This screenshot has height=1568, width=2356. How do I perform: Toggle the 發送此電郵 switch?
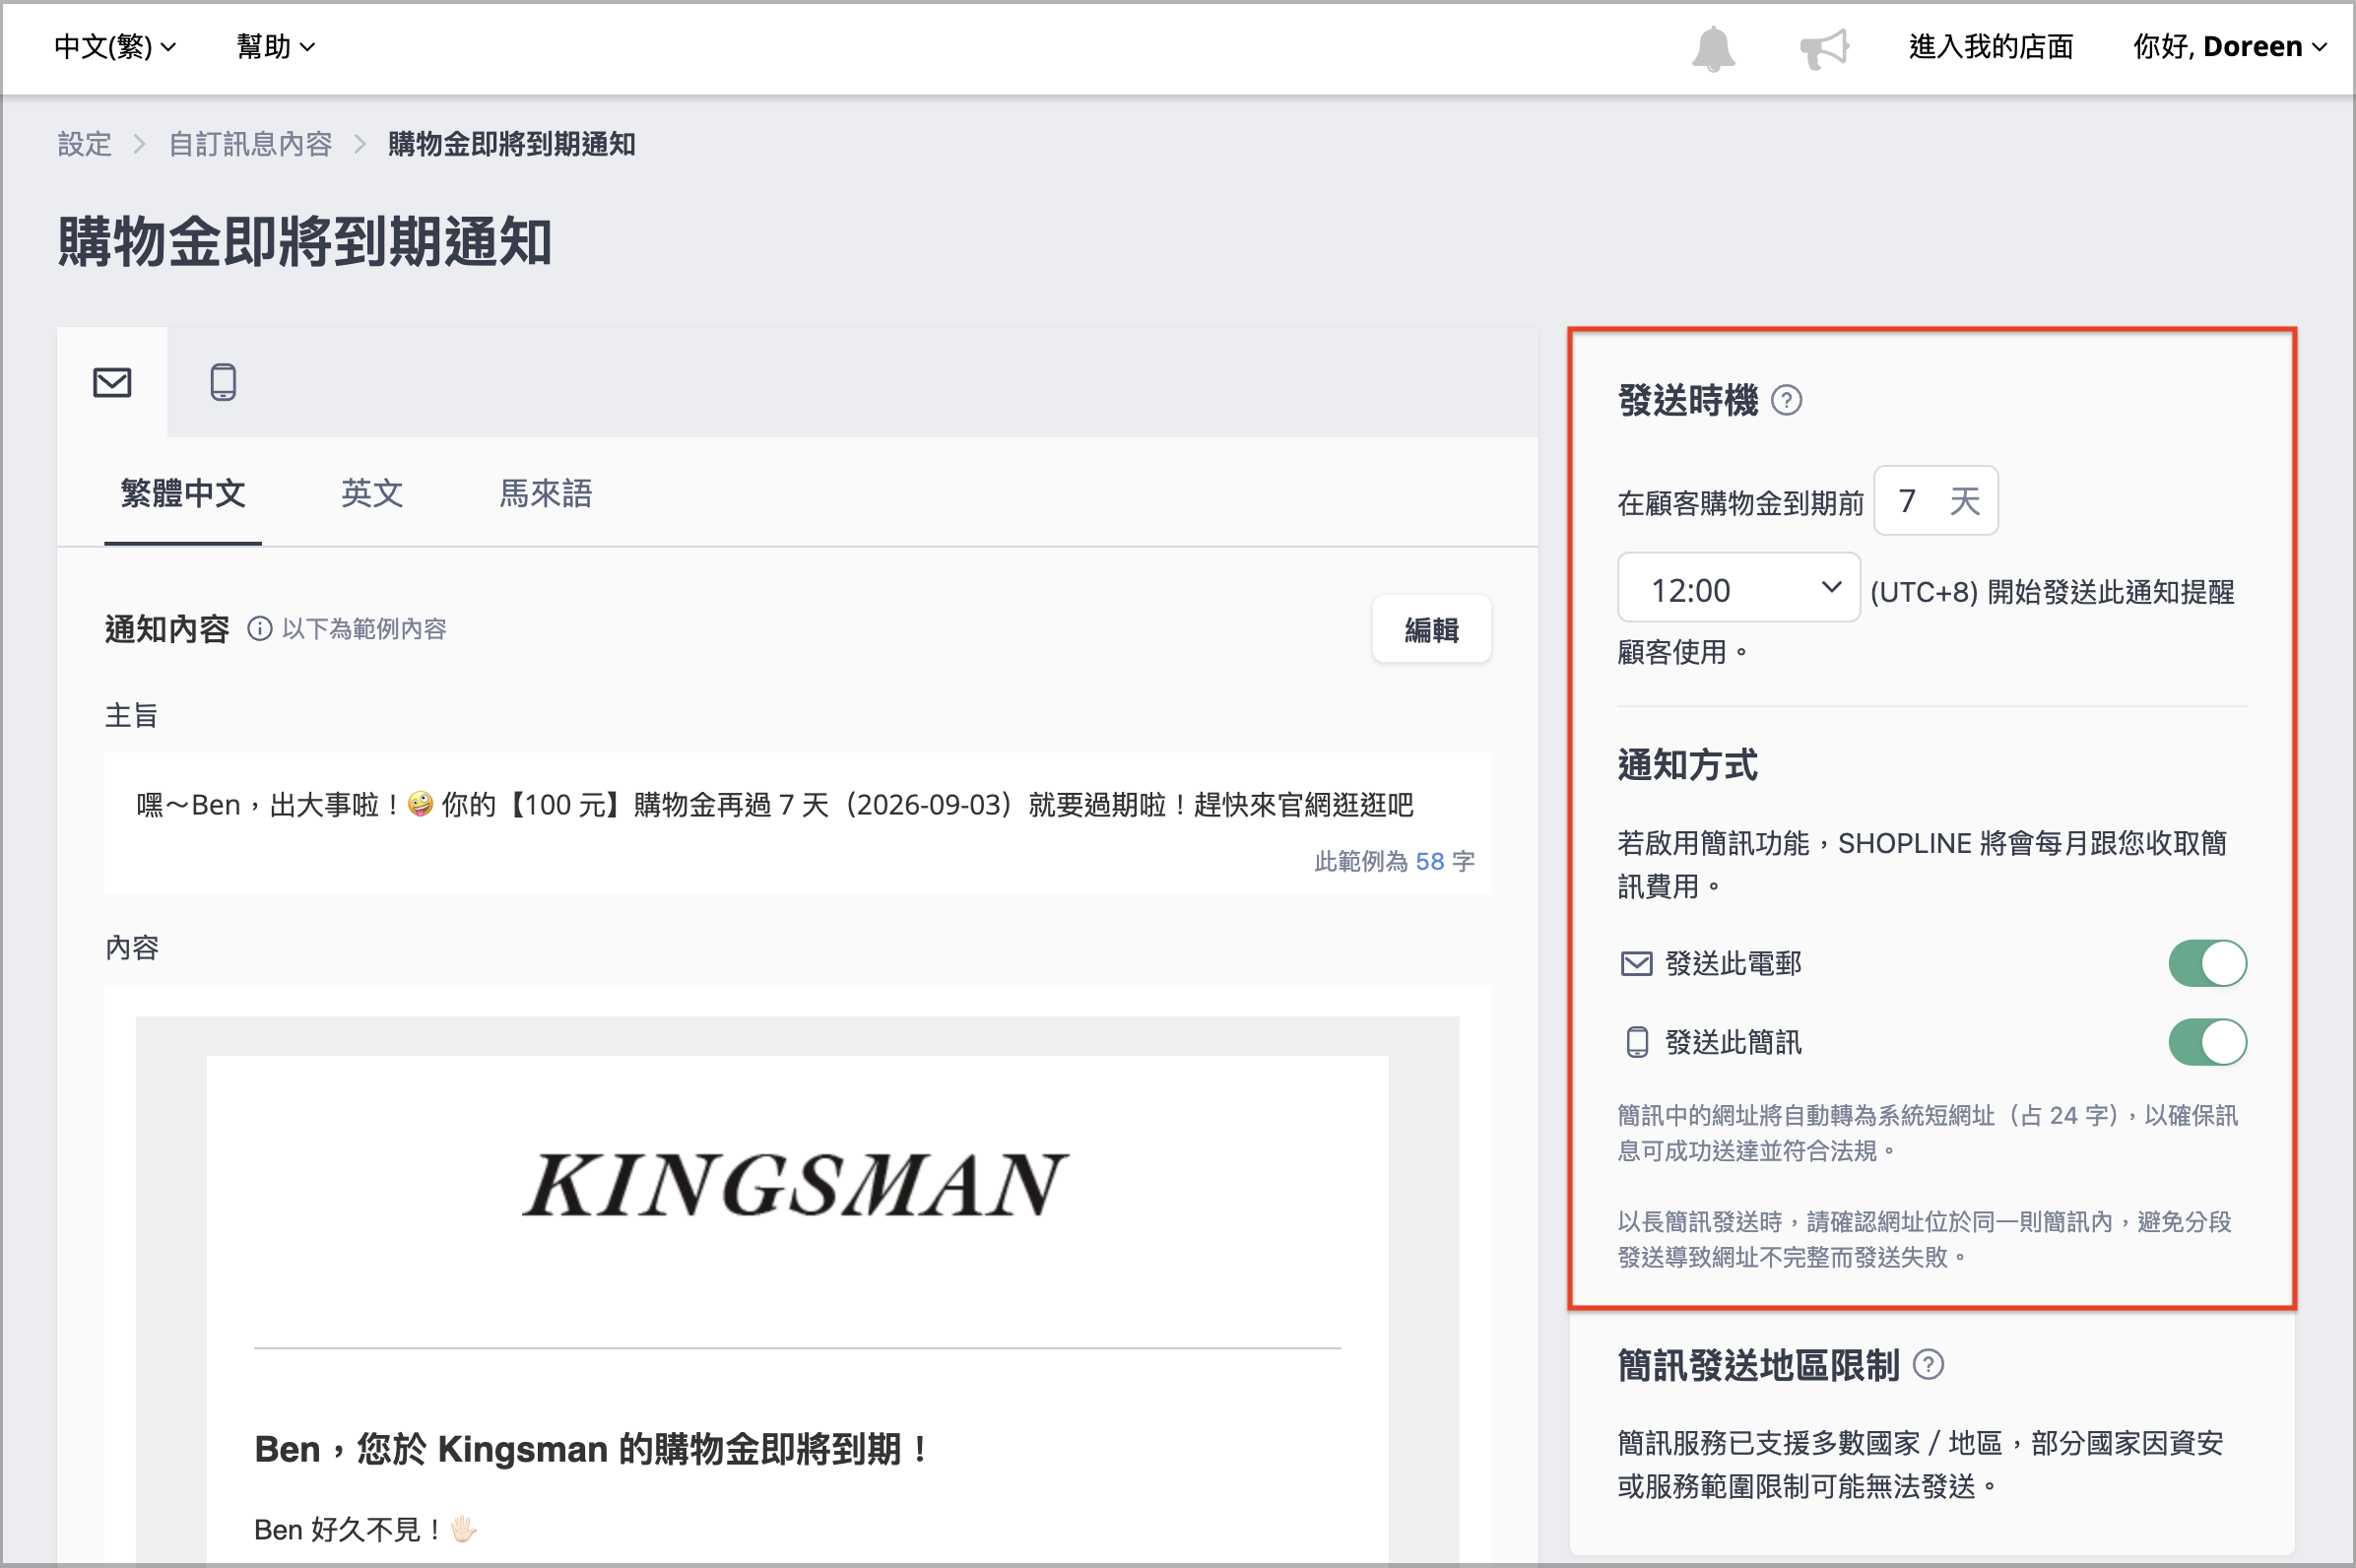(x=2207, y=964)
